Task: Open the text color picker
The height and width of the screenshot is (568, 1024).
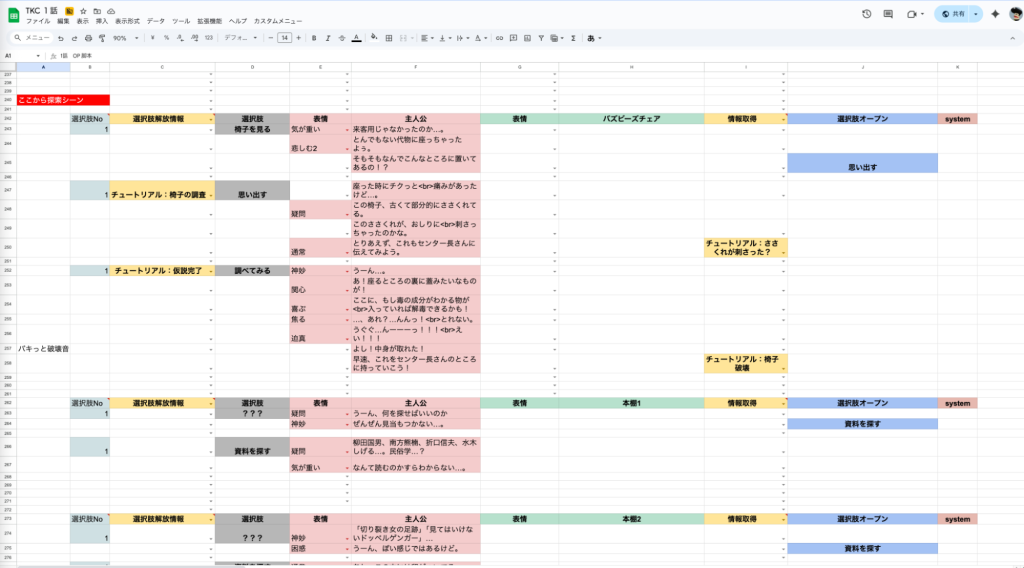Action: click(356, 38)
